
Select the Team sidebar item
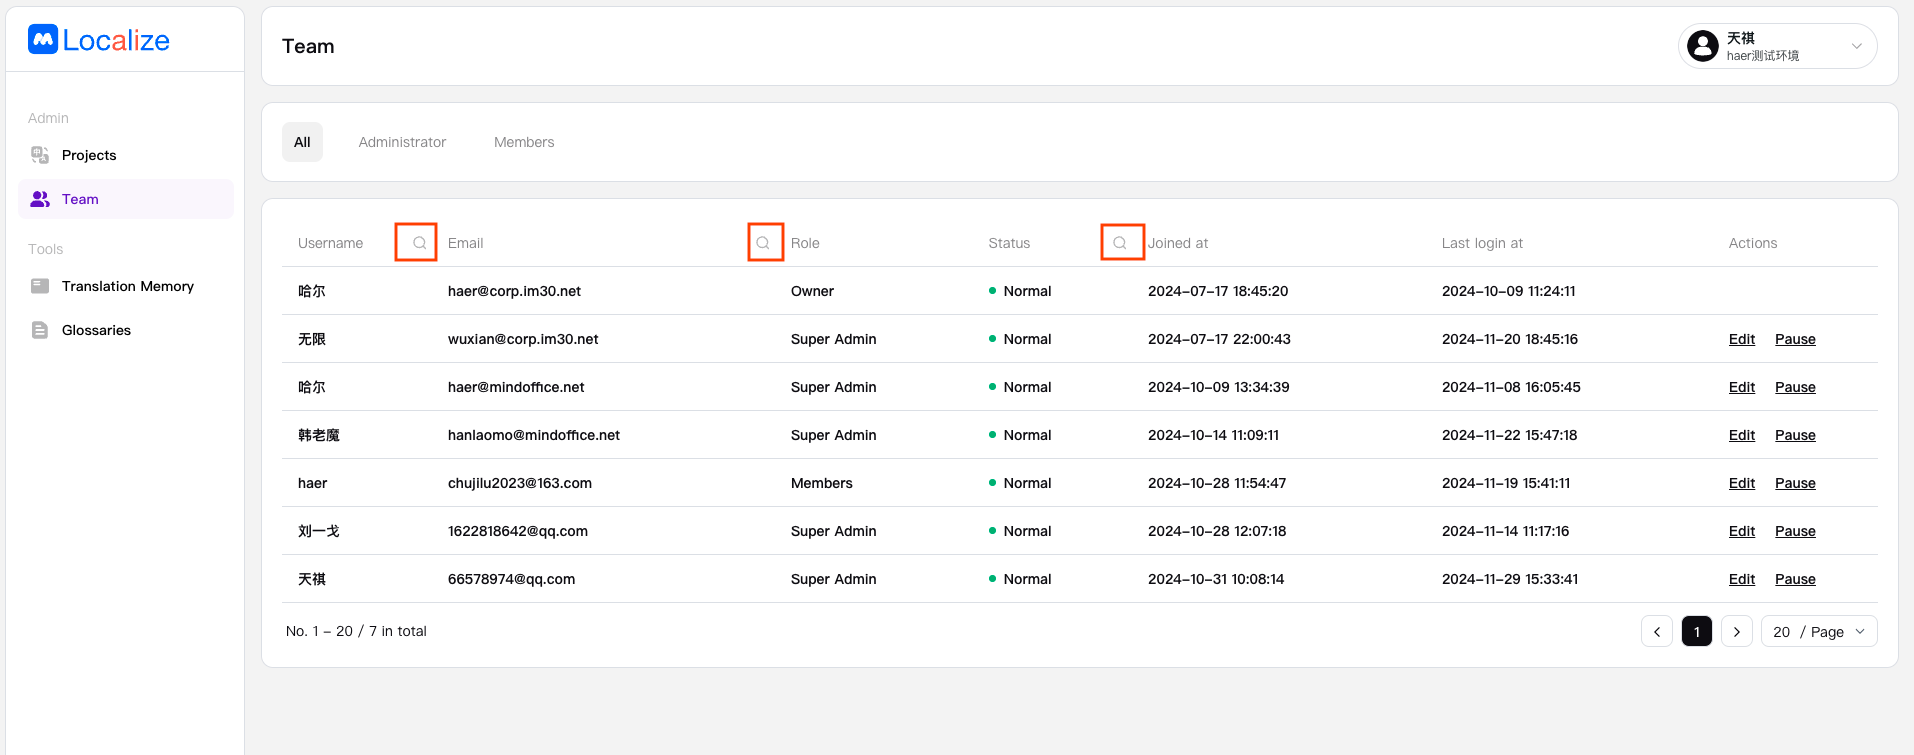click(80, 199)
